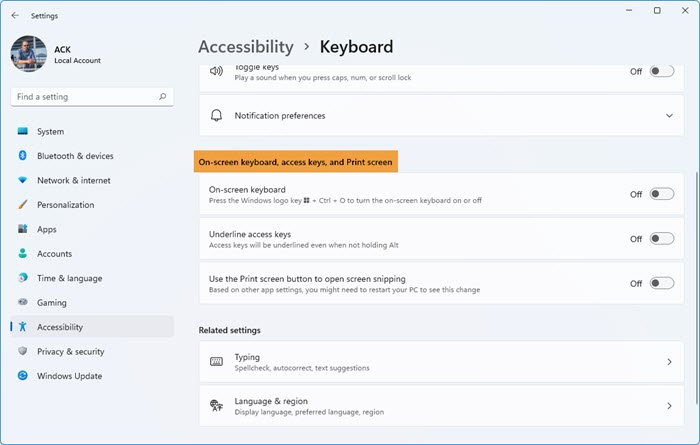This screenshot has width=700, height=445.
Task: Turn on the On-screen keyboard toggle
Action: point(661,194)
